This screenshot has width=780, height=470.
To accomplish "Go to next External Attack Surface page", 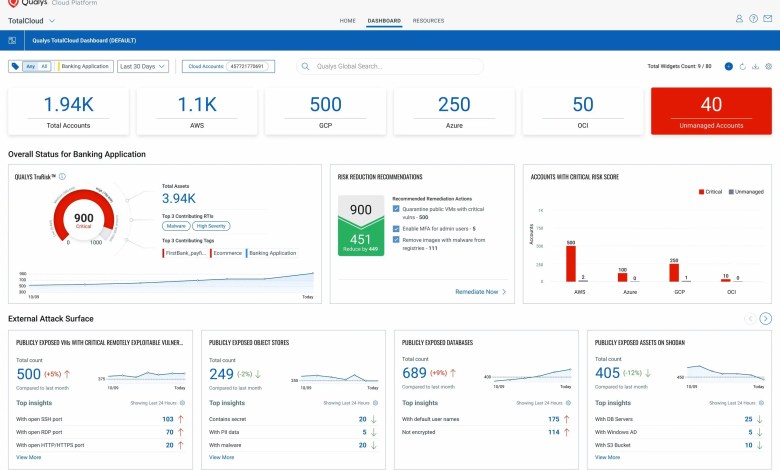I will (766, 318).
